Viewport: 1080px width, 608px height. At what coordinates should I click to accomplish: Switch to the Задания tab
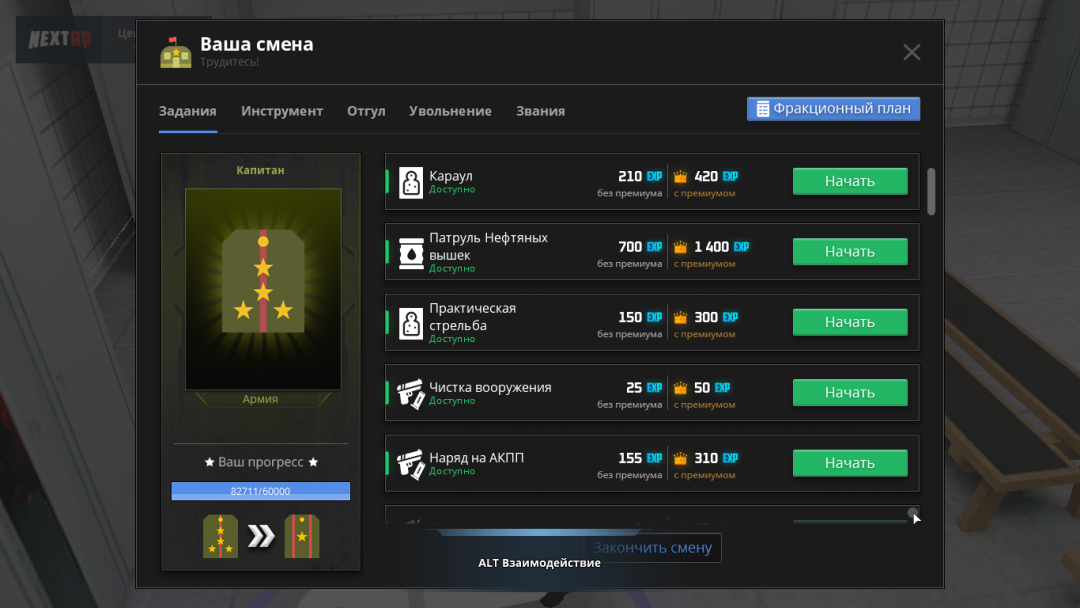(x=187, y=111)
